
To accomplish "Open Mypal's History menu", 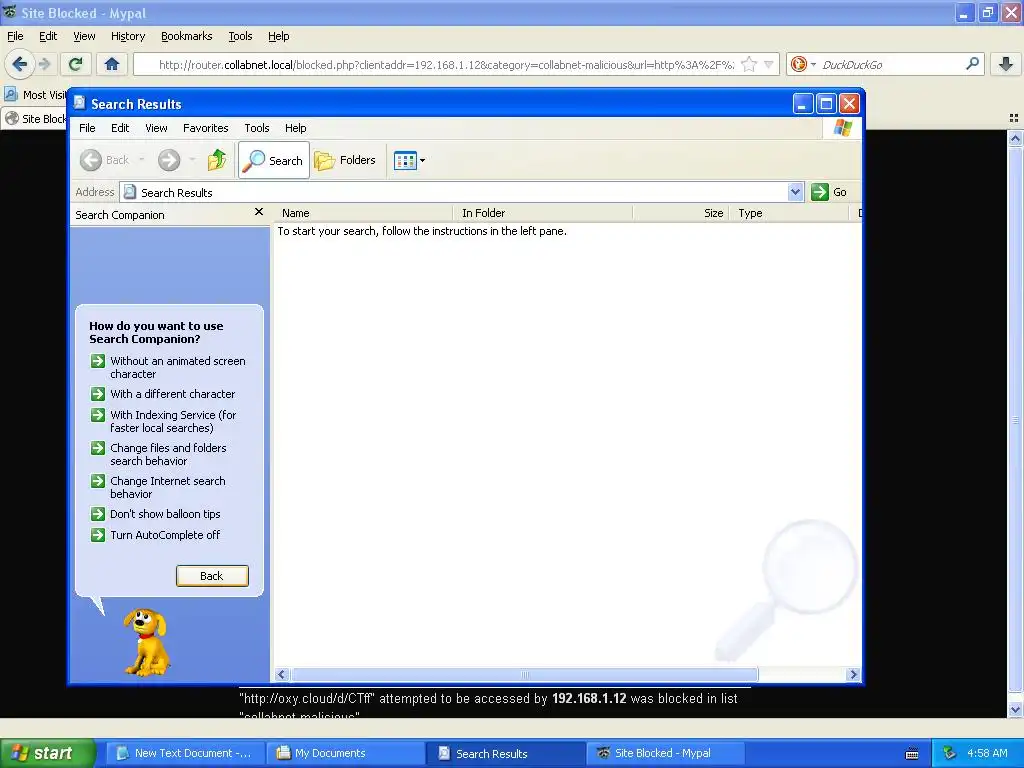I will click(x=127, y=36).
